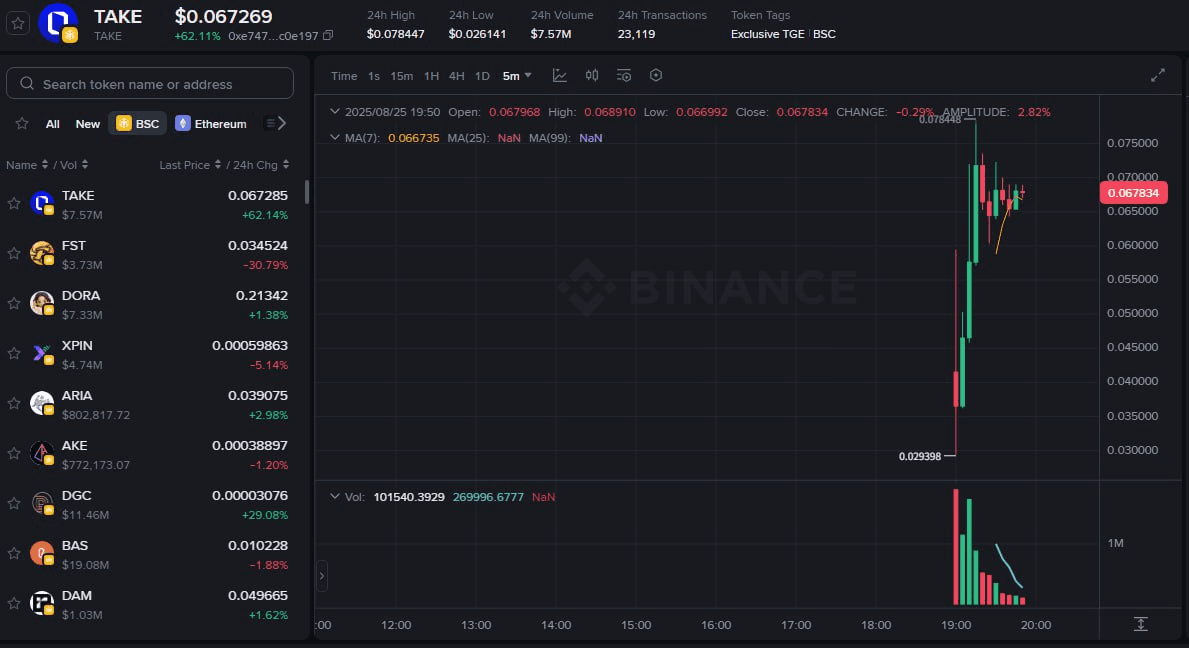Viewport: 1189px width, 648px height.
Task: Sort list by Last Price
Action: tap(190, 164)
